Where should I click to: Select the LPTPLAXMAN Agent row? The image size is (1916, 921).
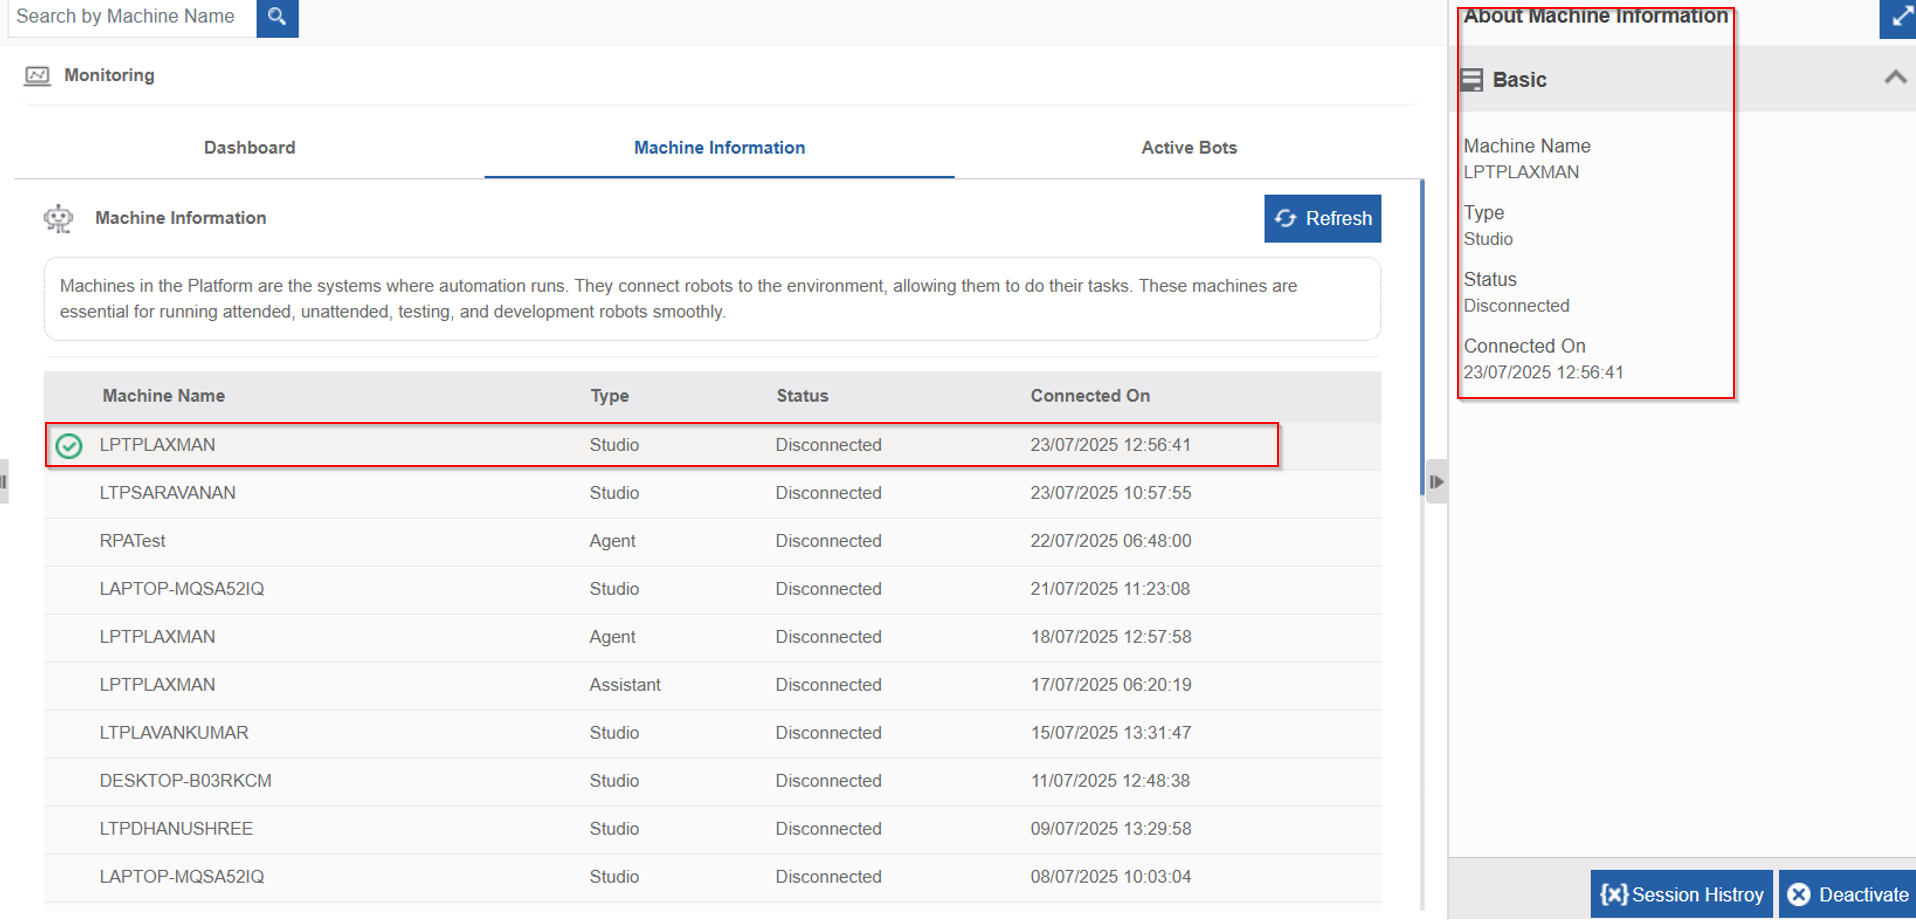point(712,638)
